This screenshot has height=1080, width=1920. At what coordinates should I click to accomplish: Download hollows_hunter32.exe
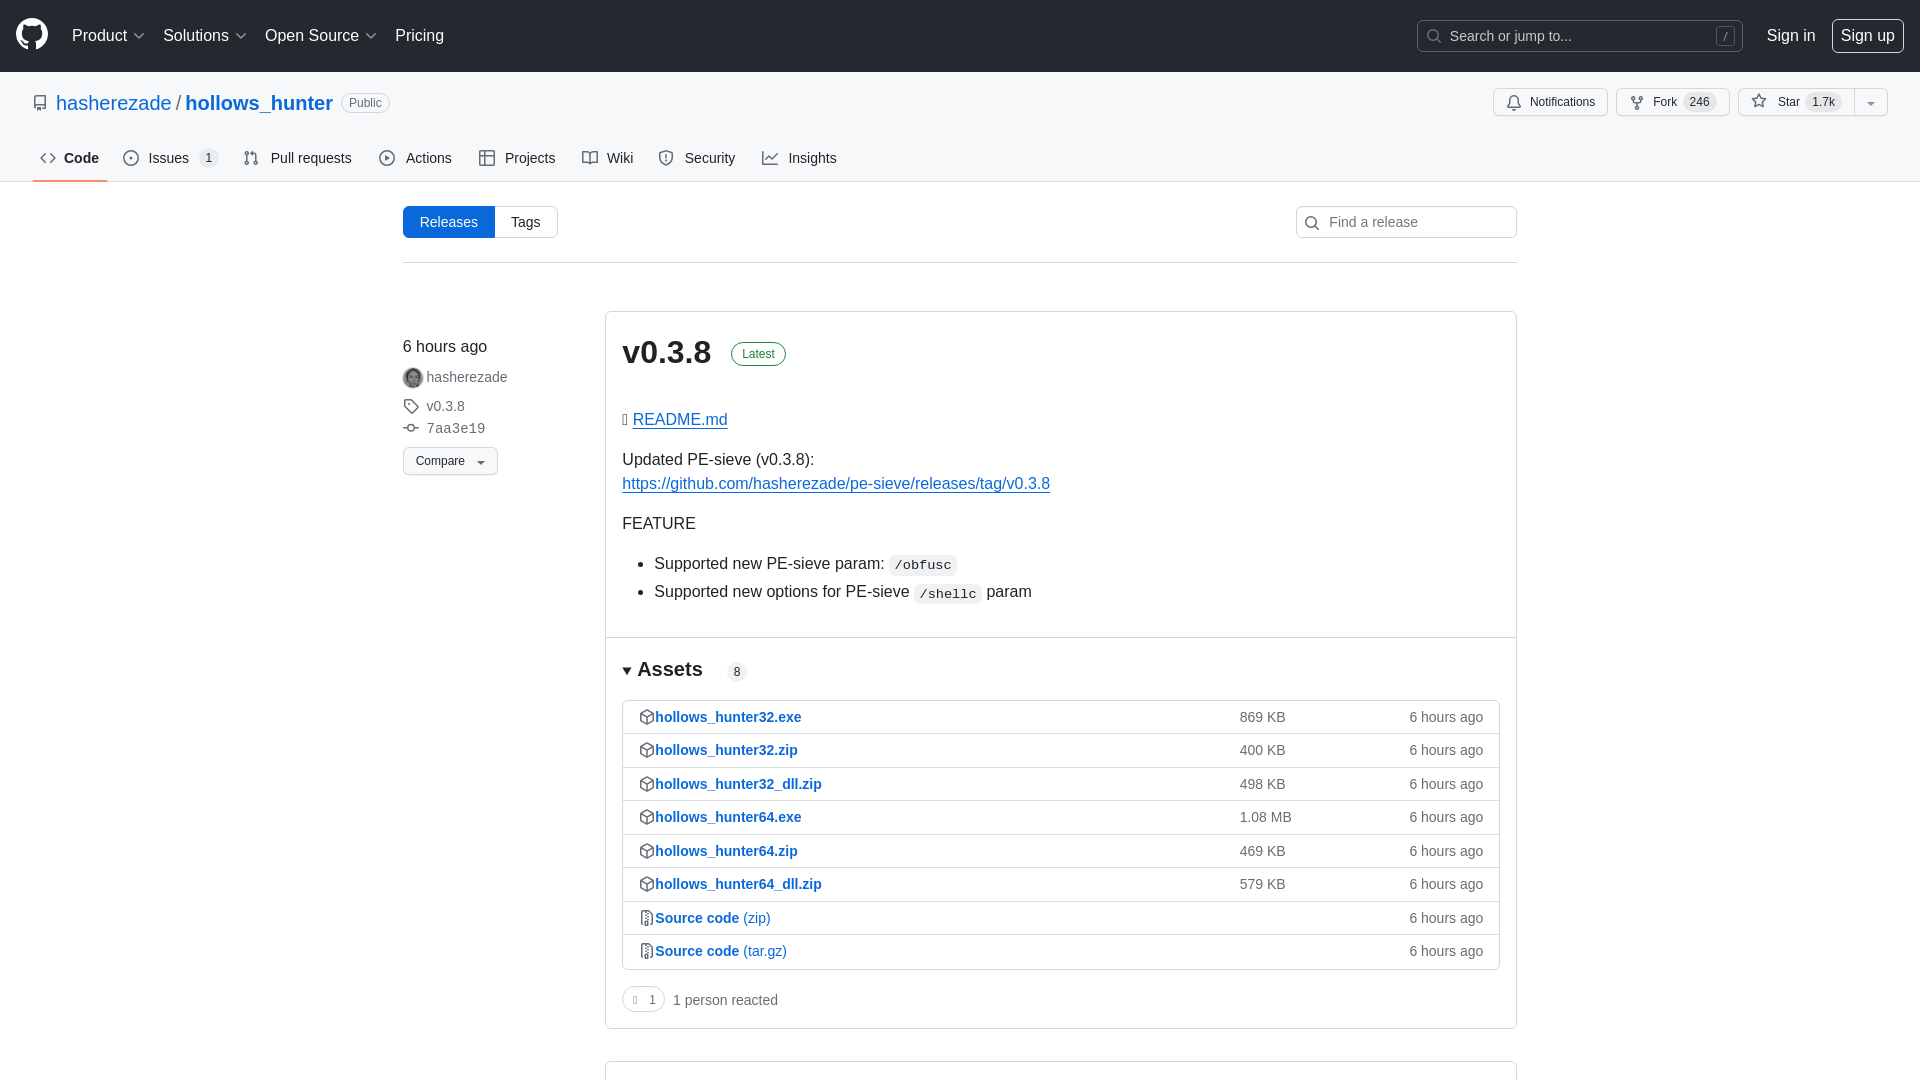click(728, 717)
